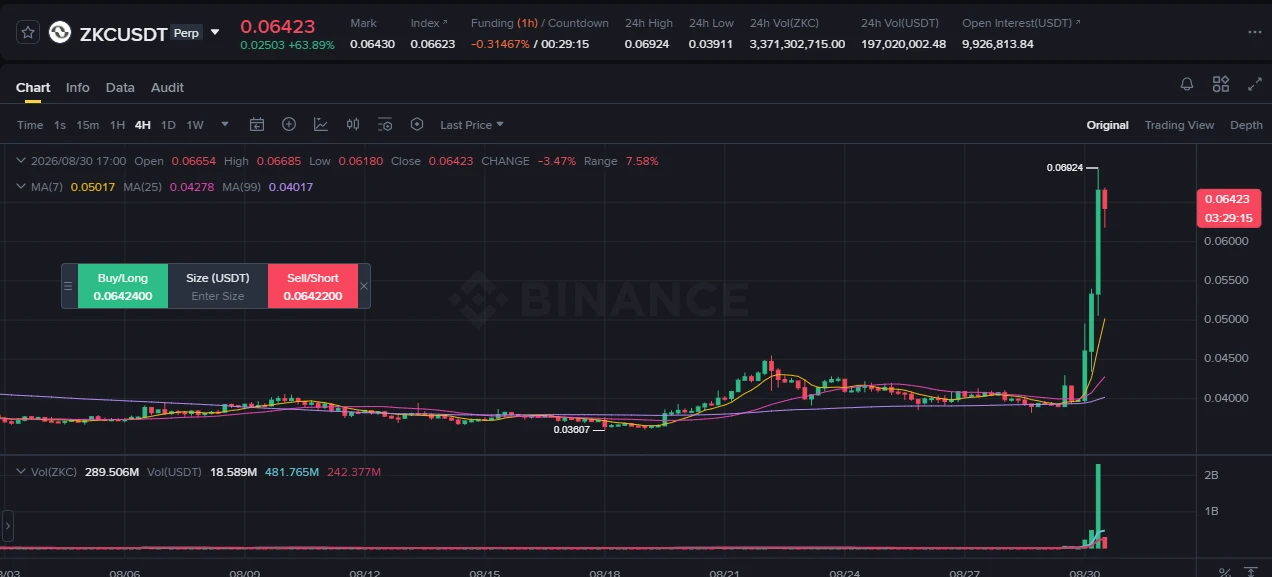Click the MA(7) value 0.05017
Screen dimensions: 1272x577
pyautogui.click(x=93, y=187)
